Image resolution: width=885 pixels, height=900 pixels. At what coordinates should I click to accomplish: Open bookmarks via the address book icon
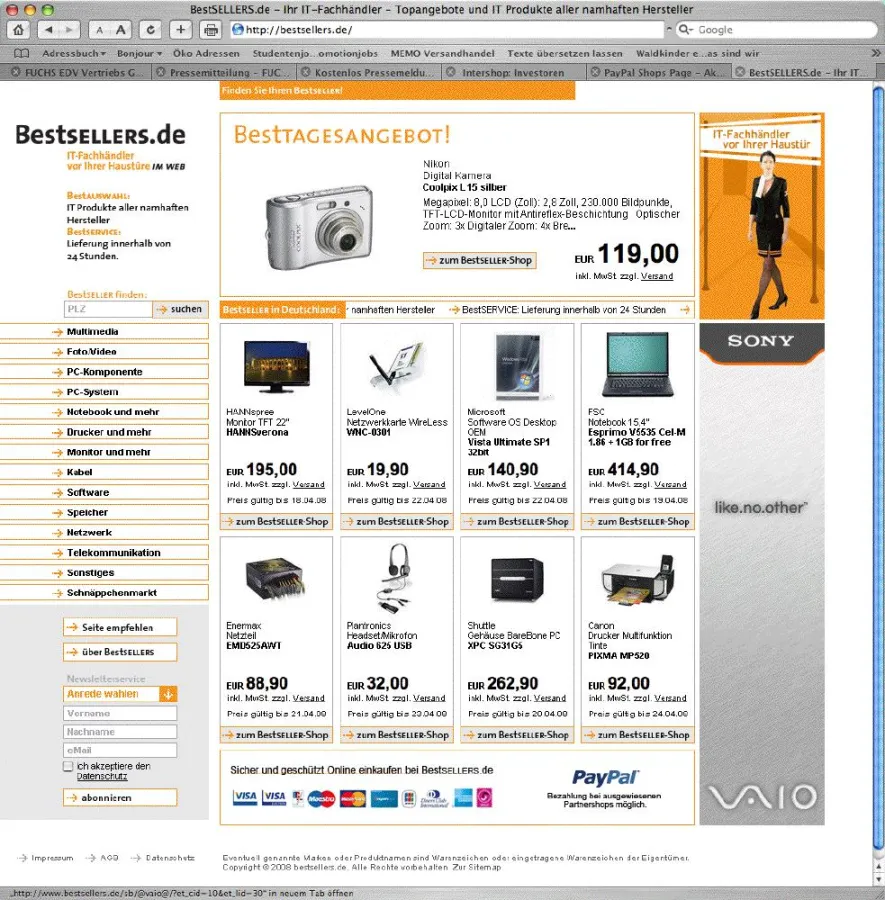[x=22, y=53]
